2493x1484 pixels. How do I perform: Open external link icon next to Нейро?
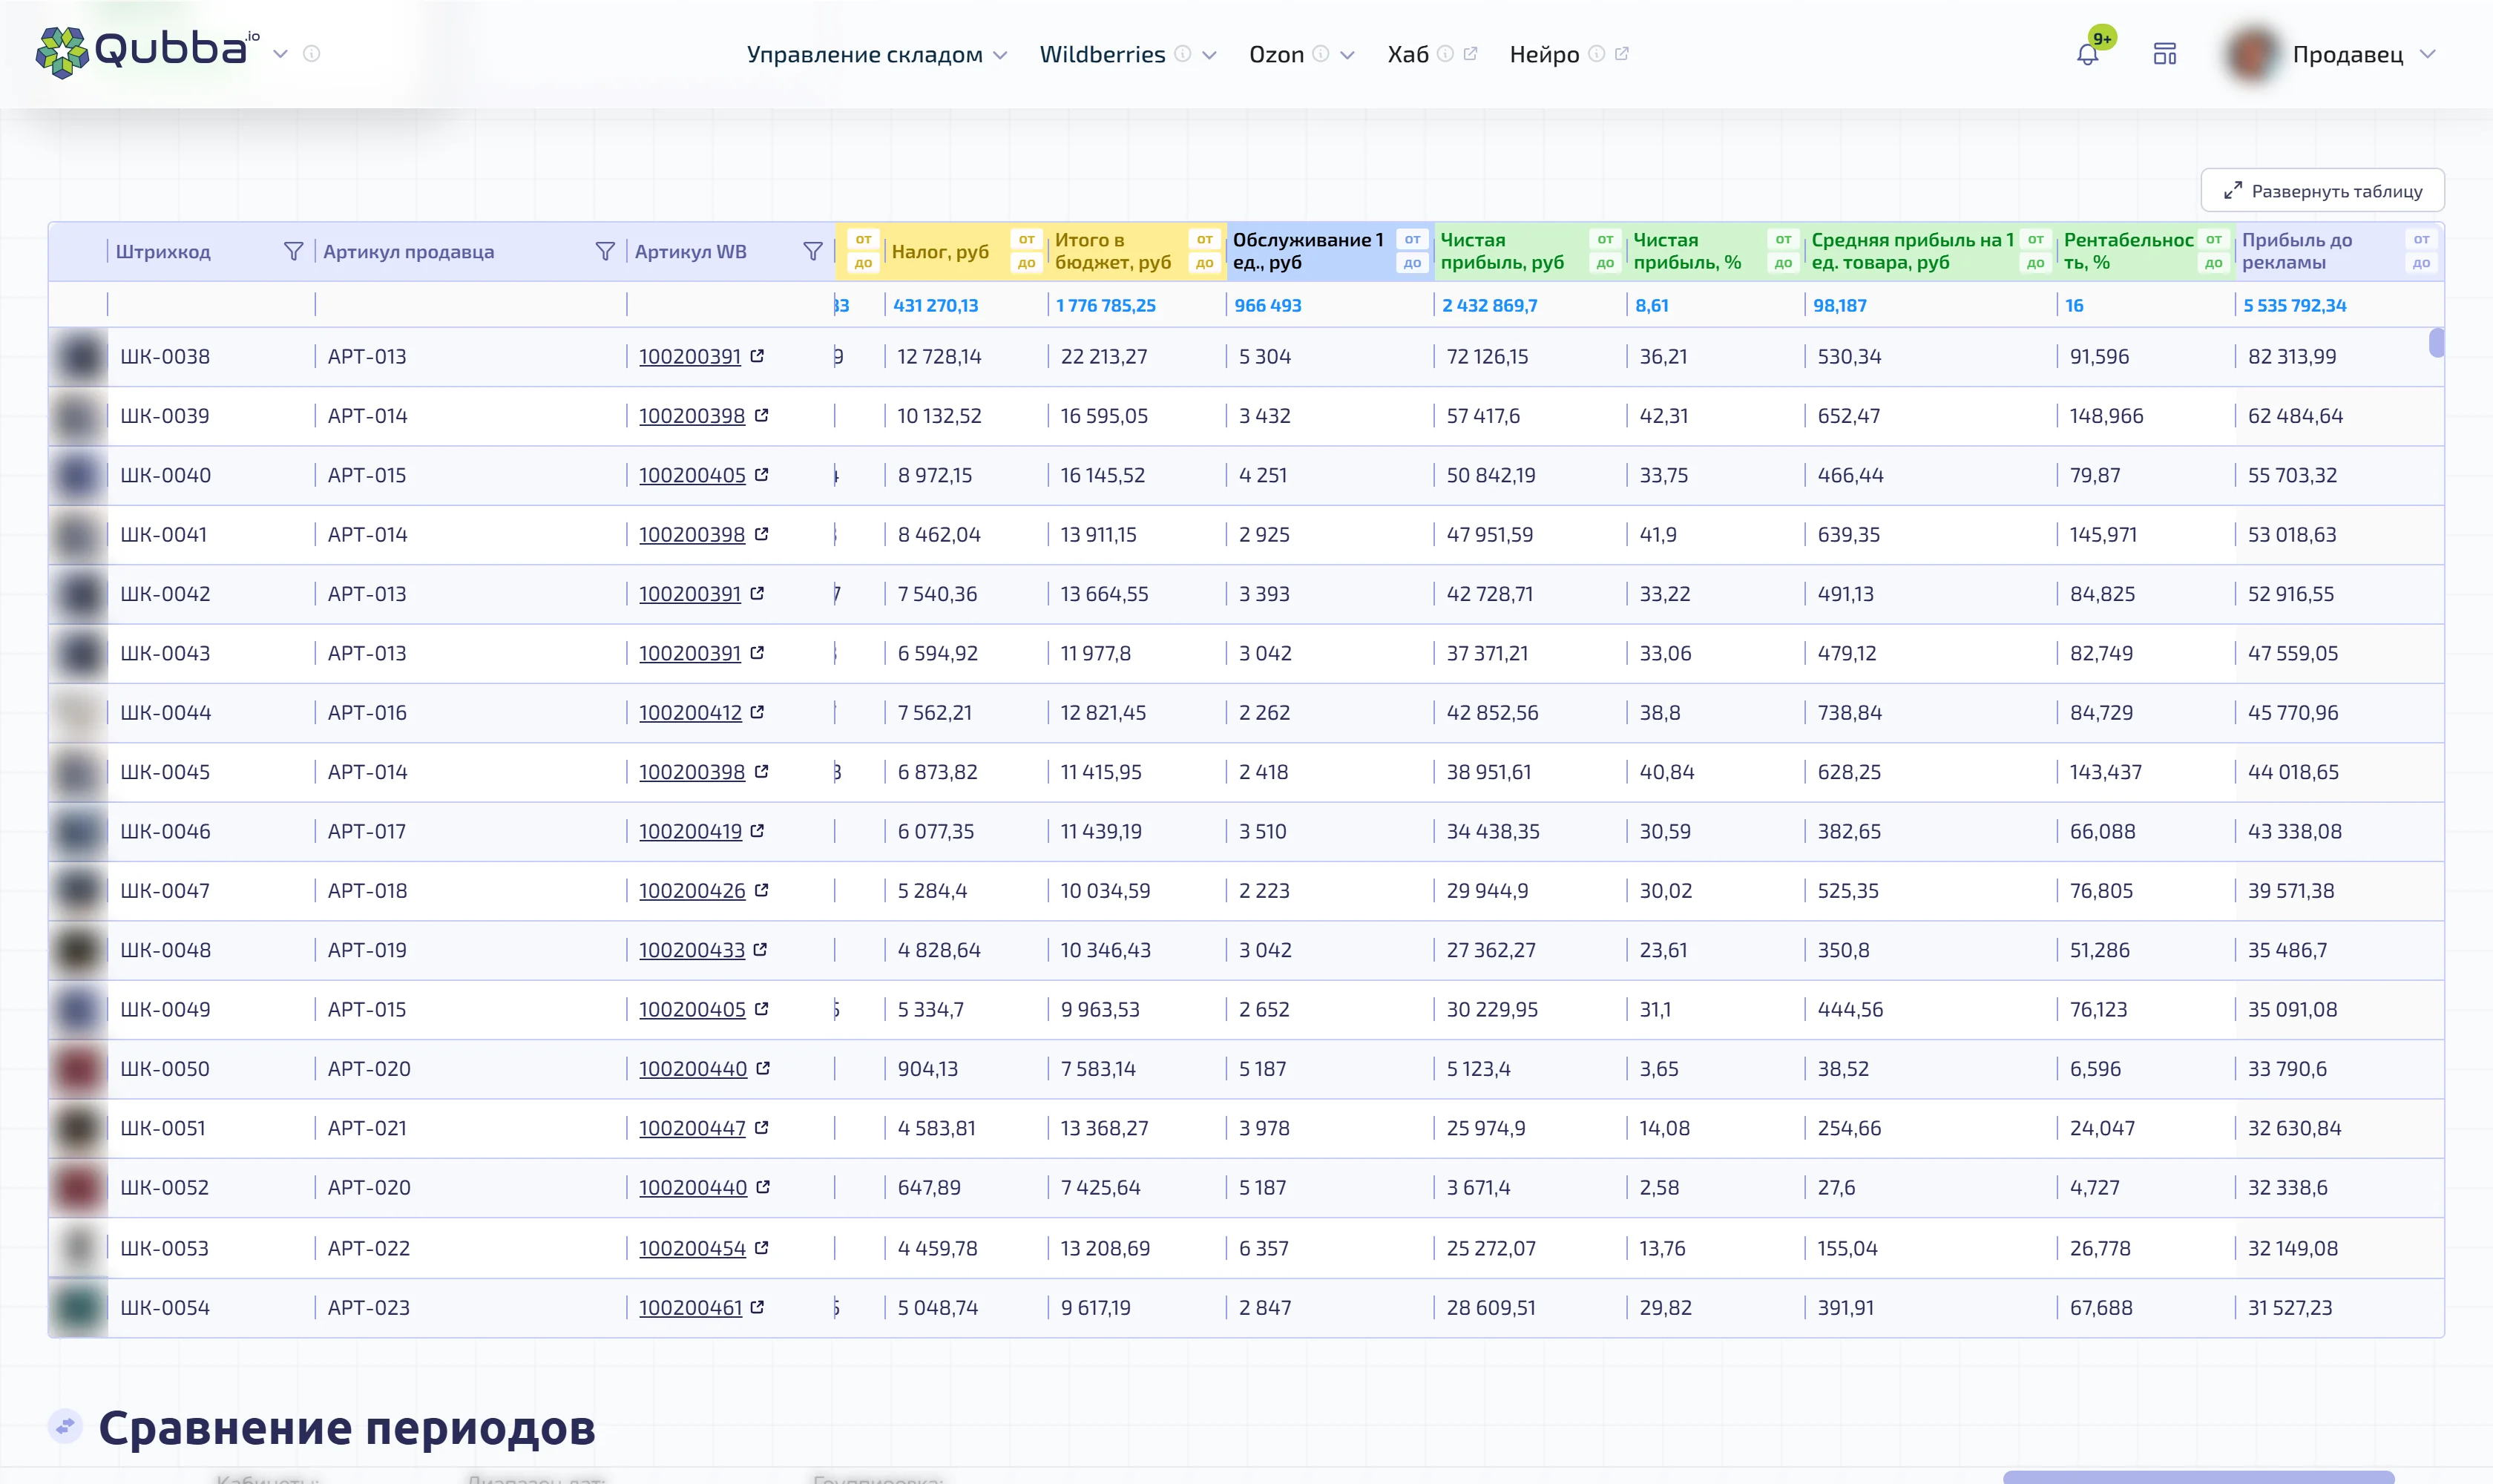[1622, 53]
